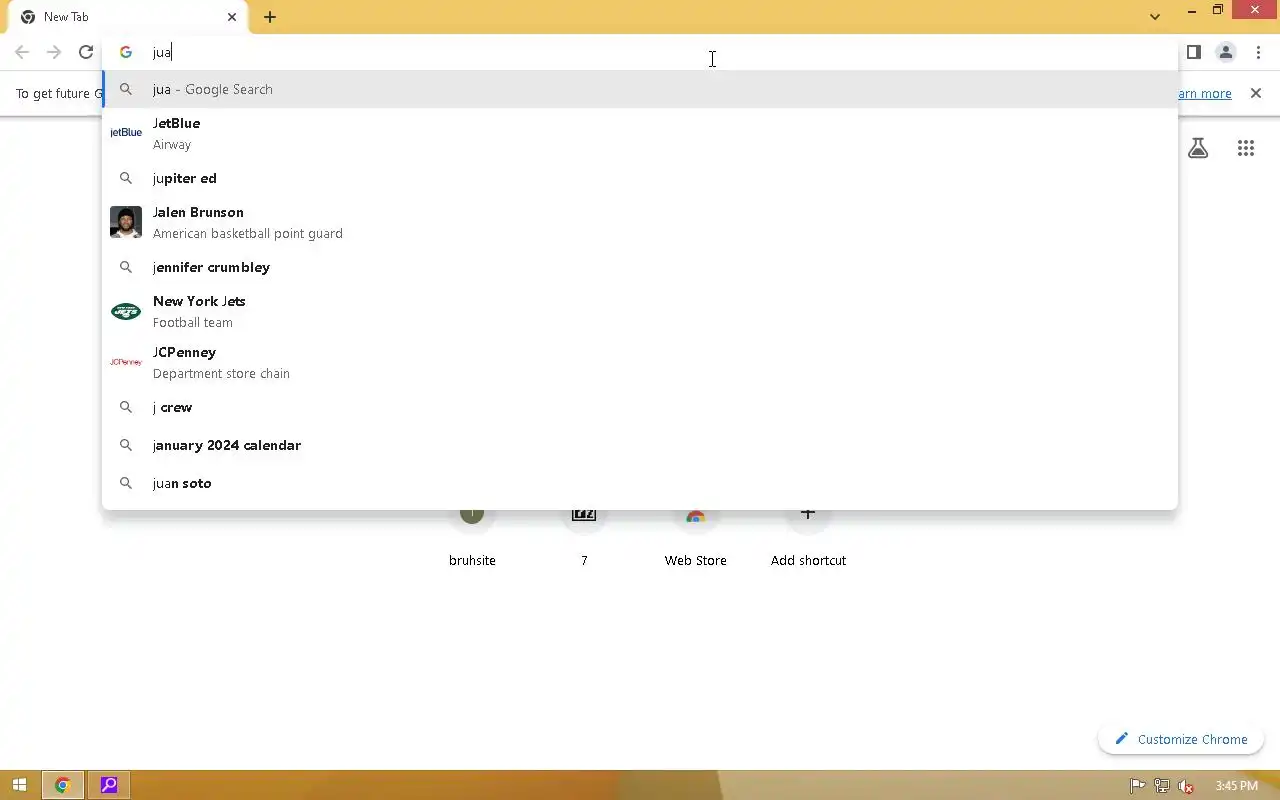The height and width of the screenshot is (800, 1280).
Task: Click the New York Jets logo
Action: pos(126,311)
